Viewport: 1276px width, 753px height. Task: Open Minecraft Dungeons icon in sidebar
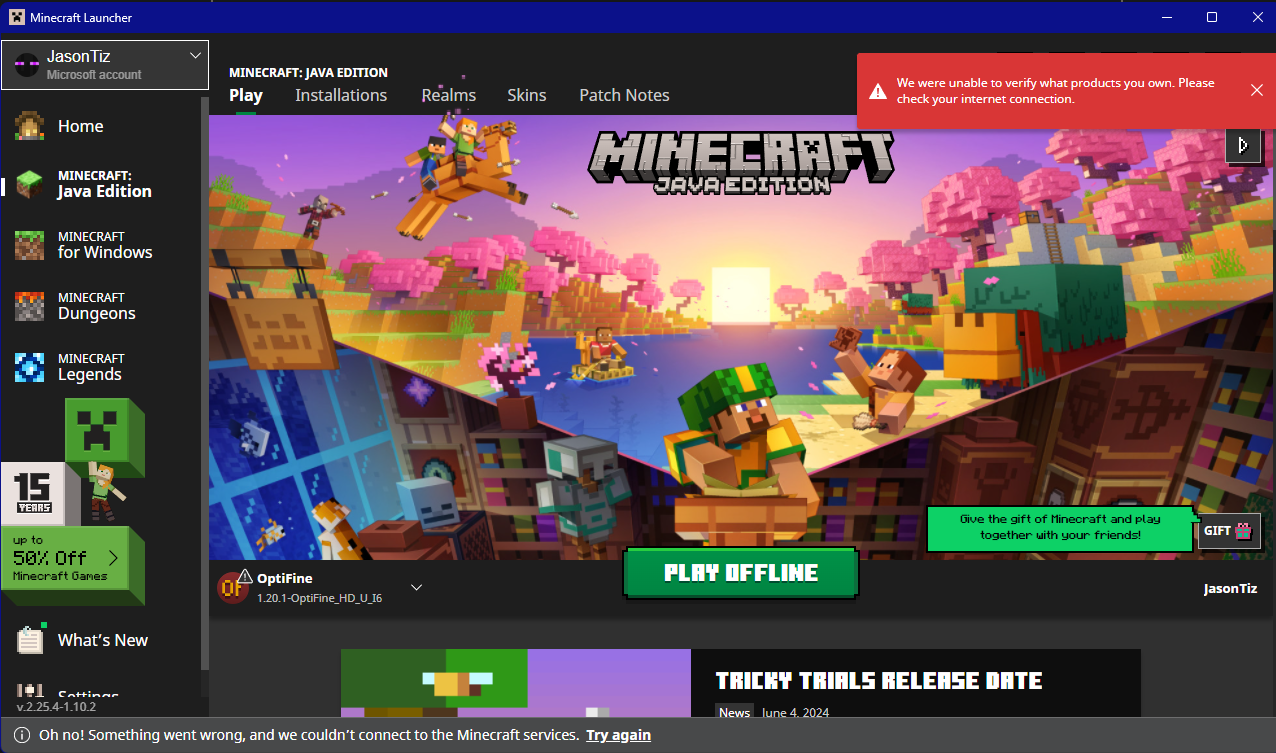[29, 306]
